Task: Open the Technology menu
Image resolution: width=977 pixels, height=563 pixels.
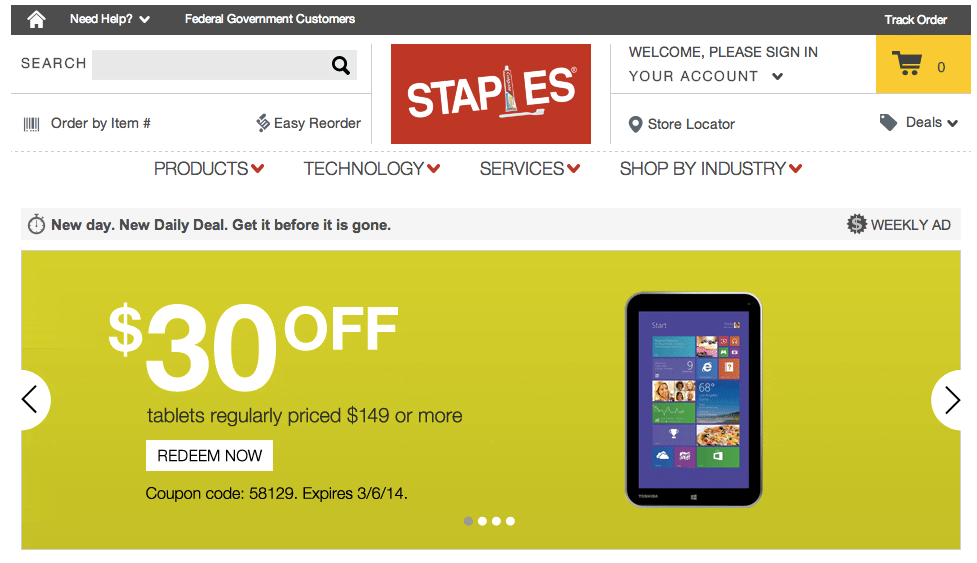Action: pos(372,169)
